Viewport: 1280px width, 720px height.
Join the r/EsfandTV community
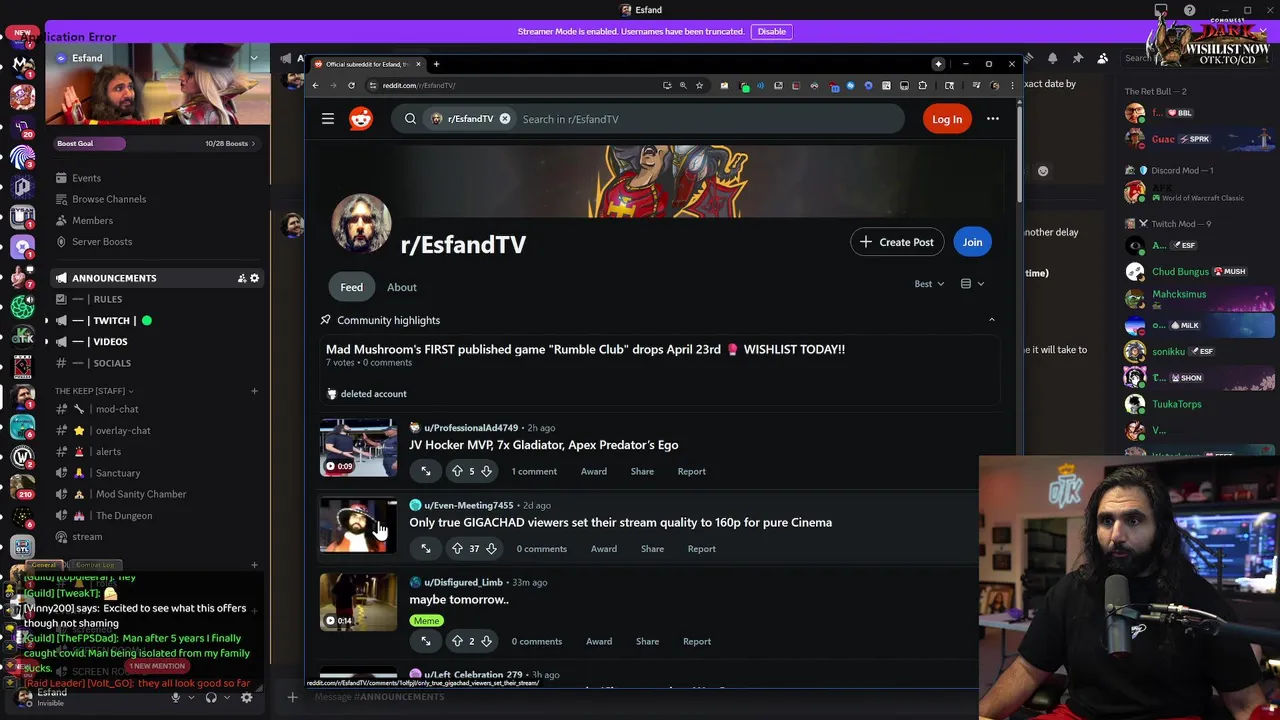click(x=972, y=242)
